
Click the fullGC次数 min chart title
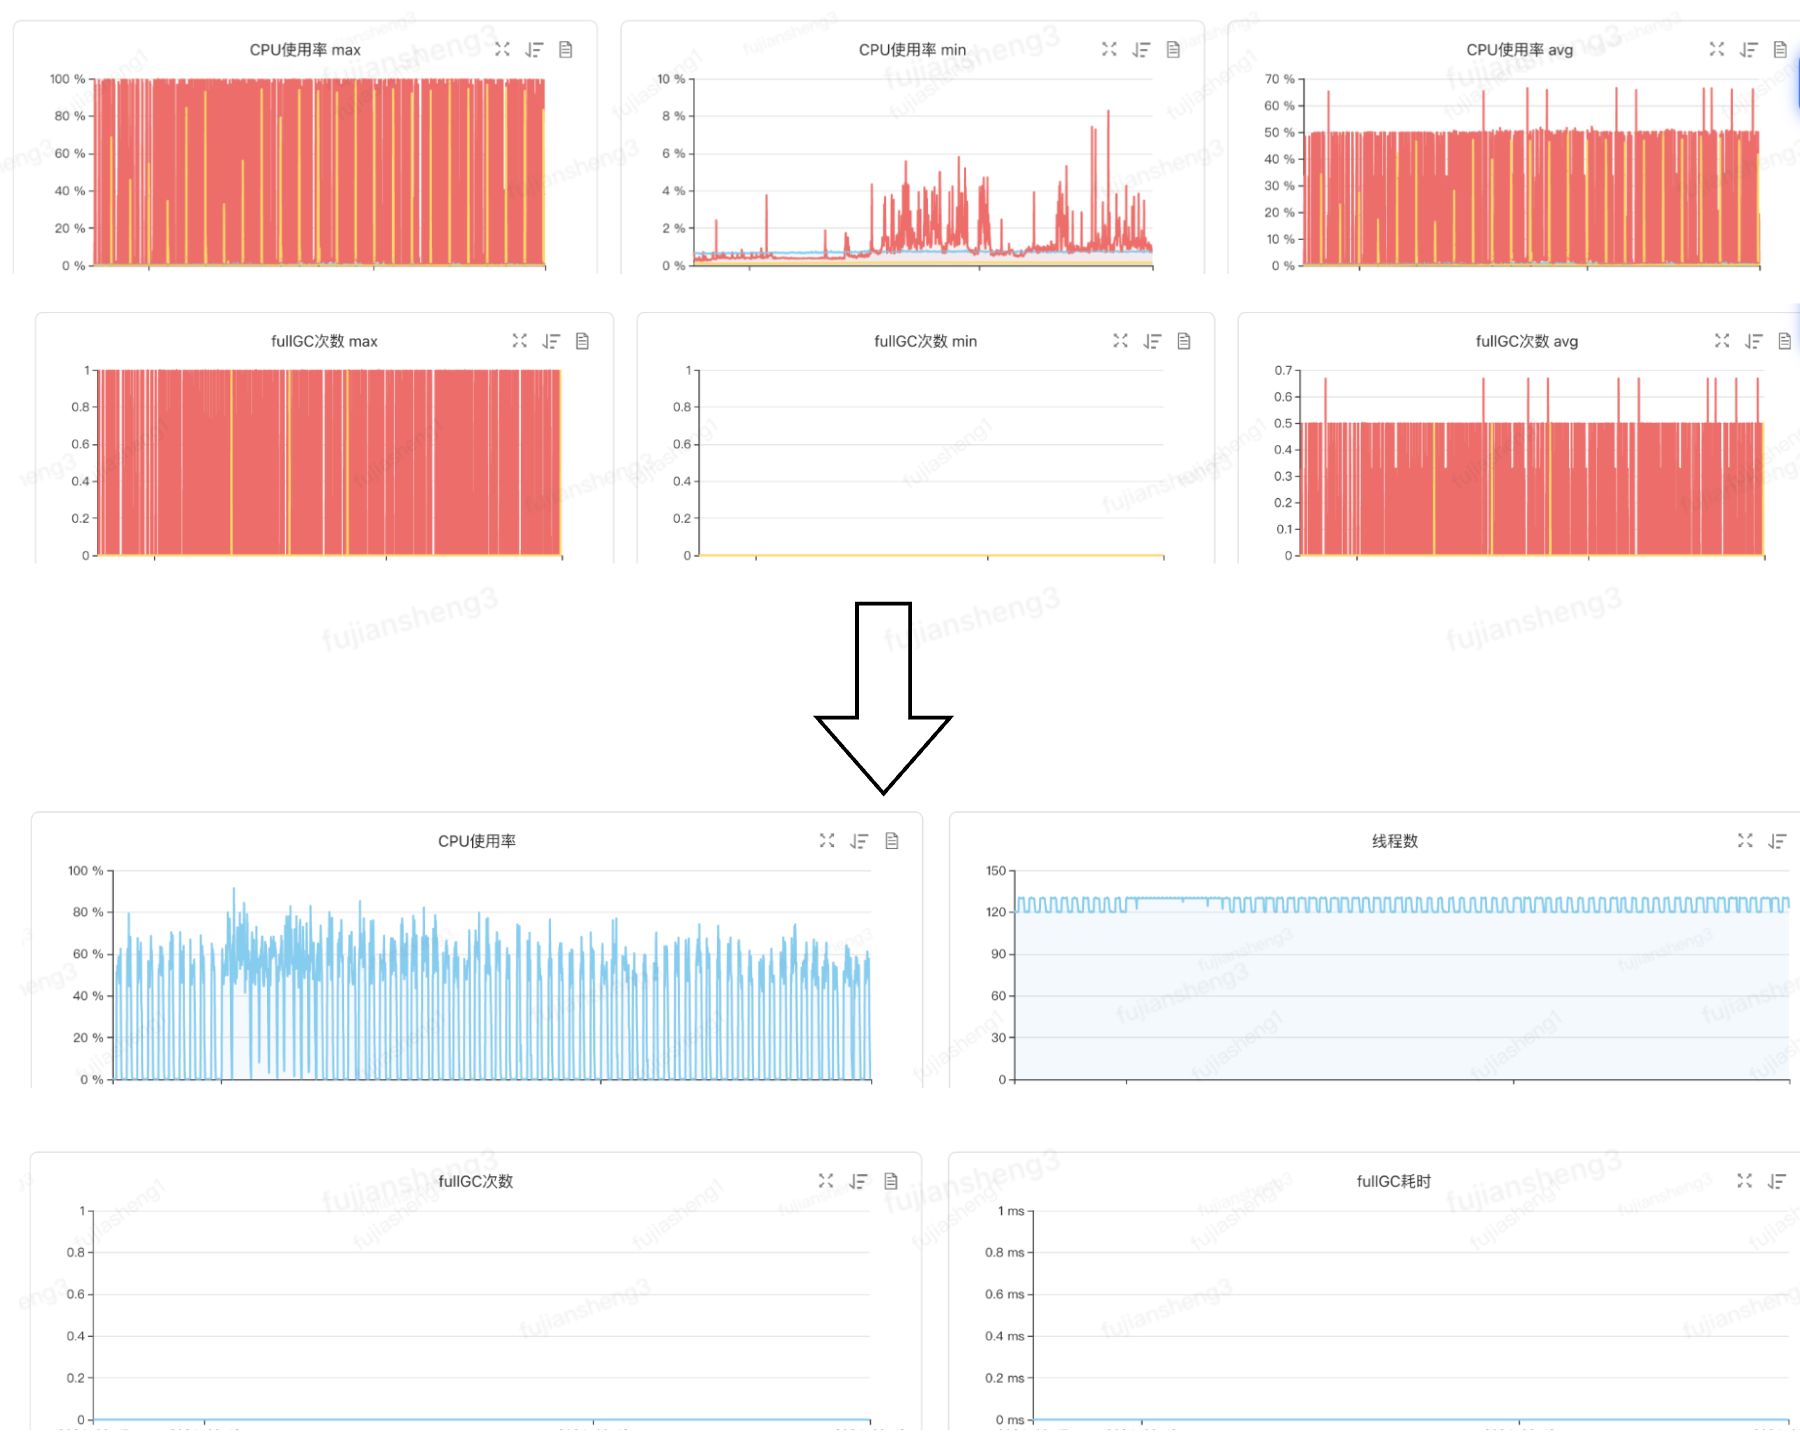(925, 341)
